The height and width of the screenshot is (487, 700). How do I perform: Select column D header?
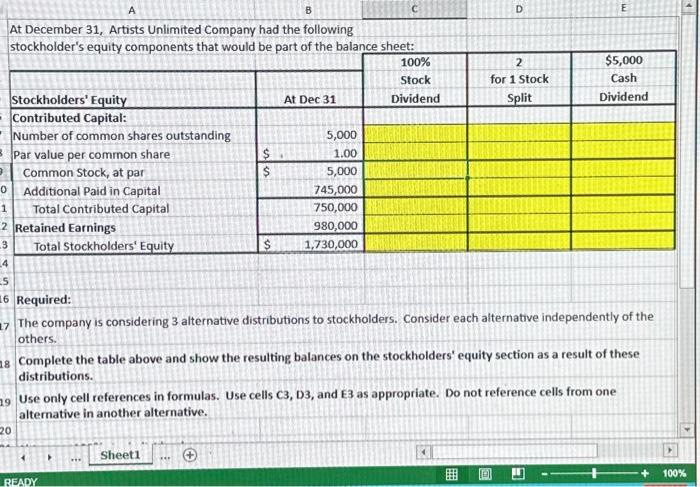[519, 8]
